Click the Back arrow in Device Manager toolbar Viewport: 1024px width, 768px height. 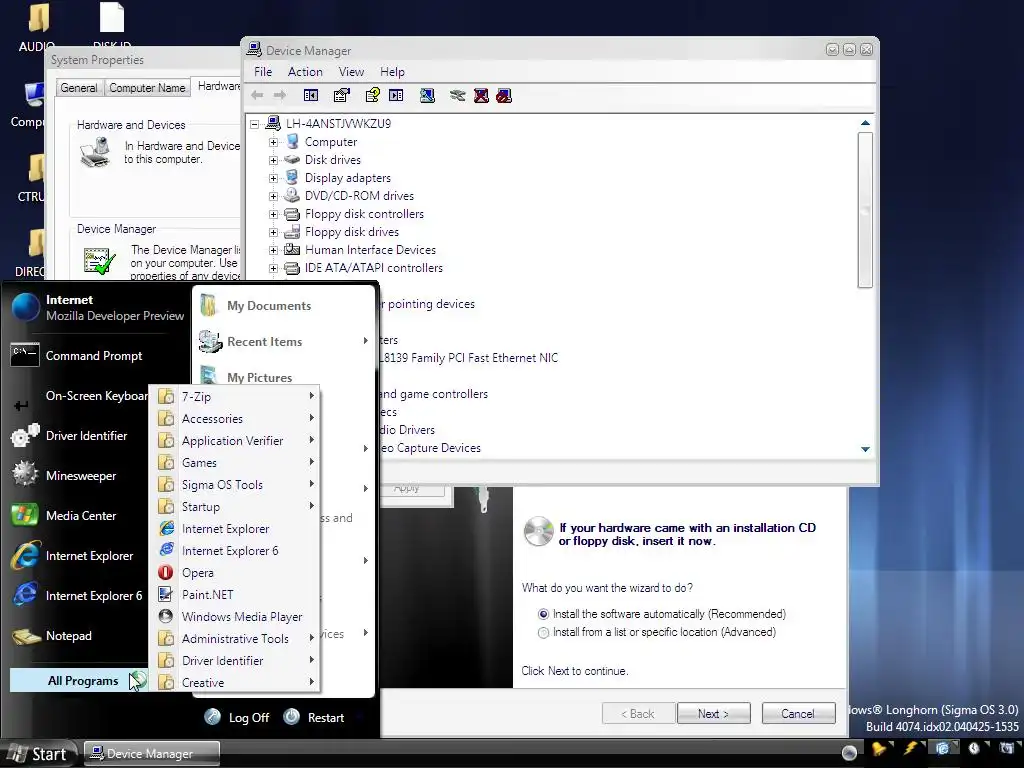(257, 95)
